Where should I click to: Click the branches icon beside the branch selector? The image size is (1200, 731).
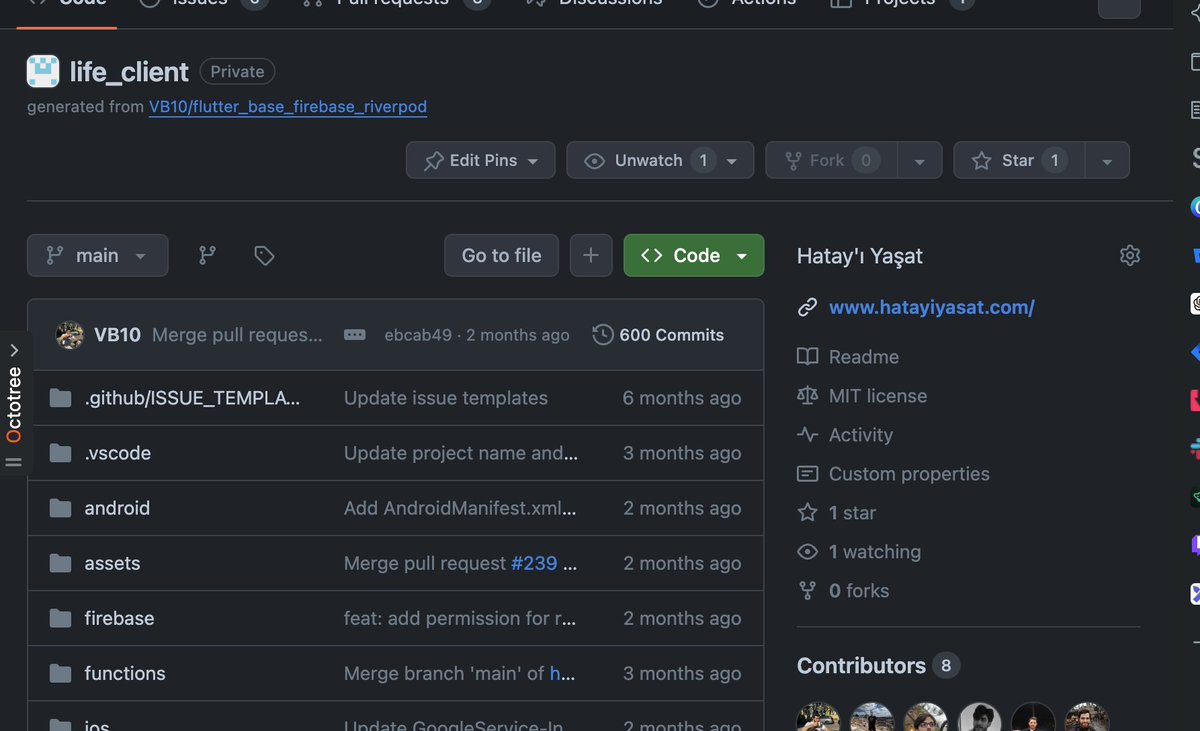[x=207, y=255]
